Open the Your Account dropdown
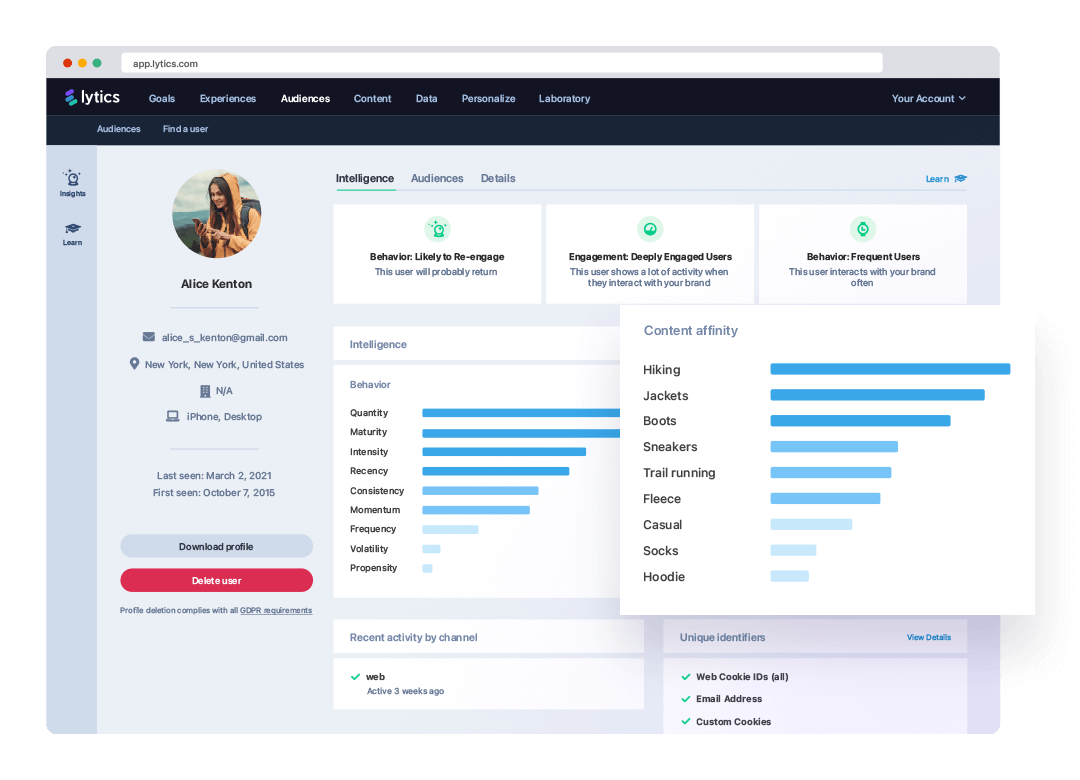 click(x=926, y=98)
